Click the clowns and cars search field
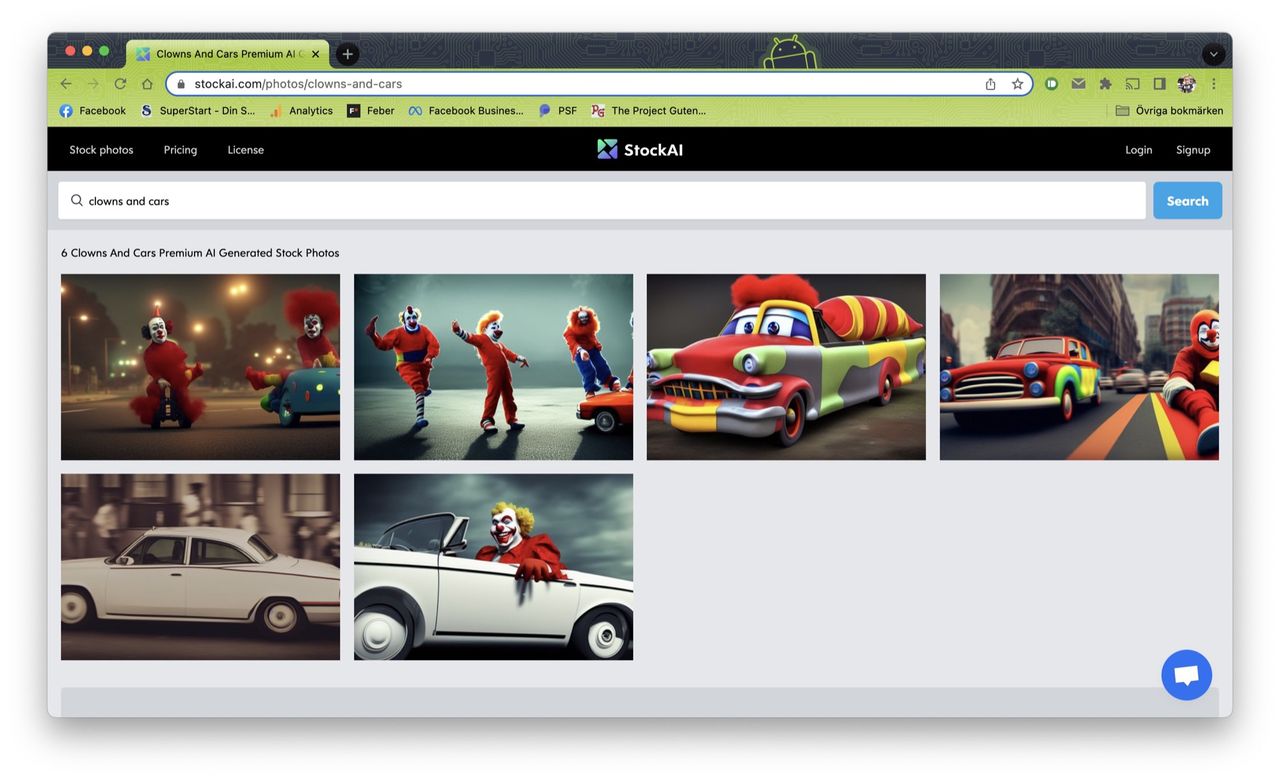 600,201
